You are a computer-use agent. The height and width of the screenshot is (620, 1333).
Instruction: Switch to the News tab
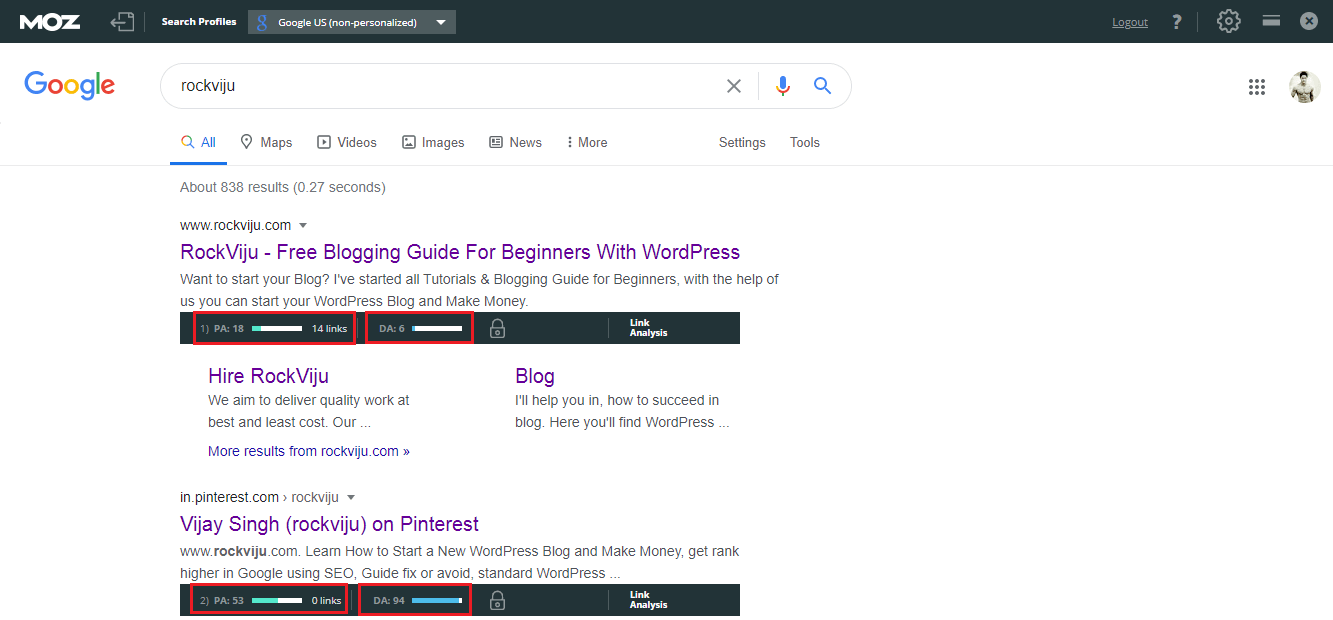tap(515, 143)
